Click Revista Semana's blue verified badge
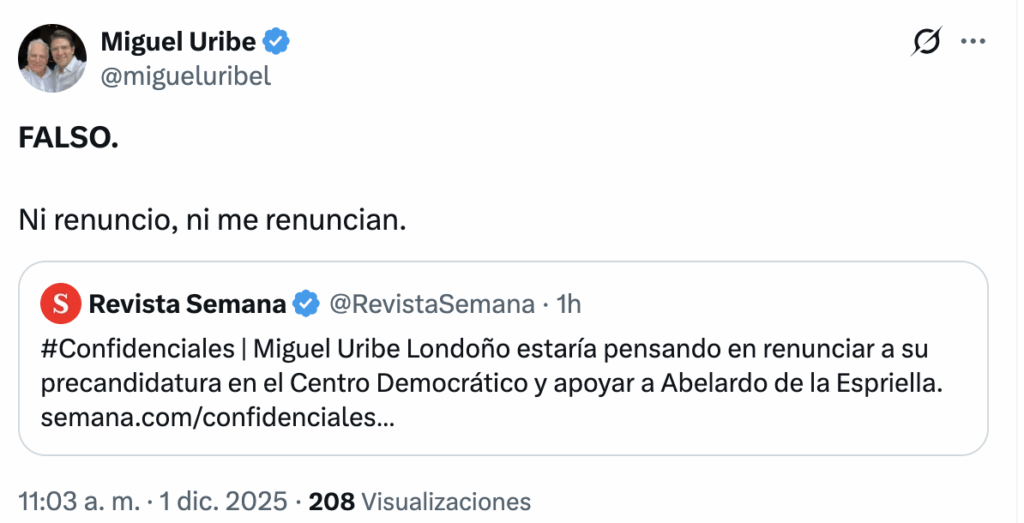 coord(307,304)
